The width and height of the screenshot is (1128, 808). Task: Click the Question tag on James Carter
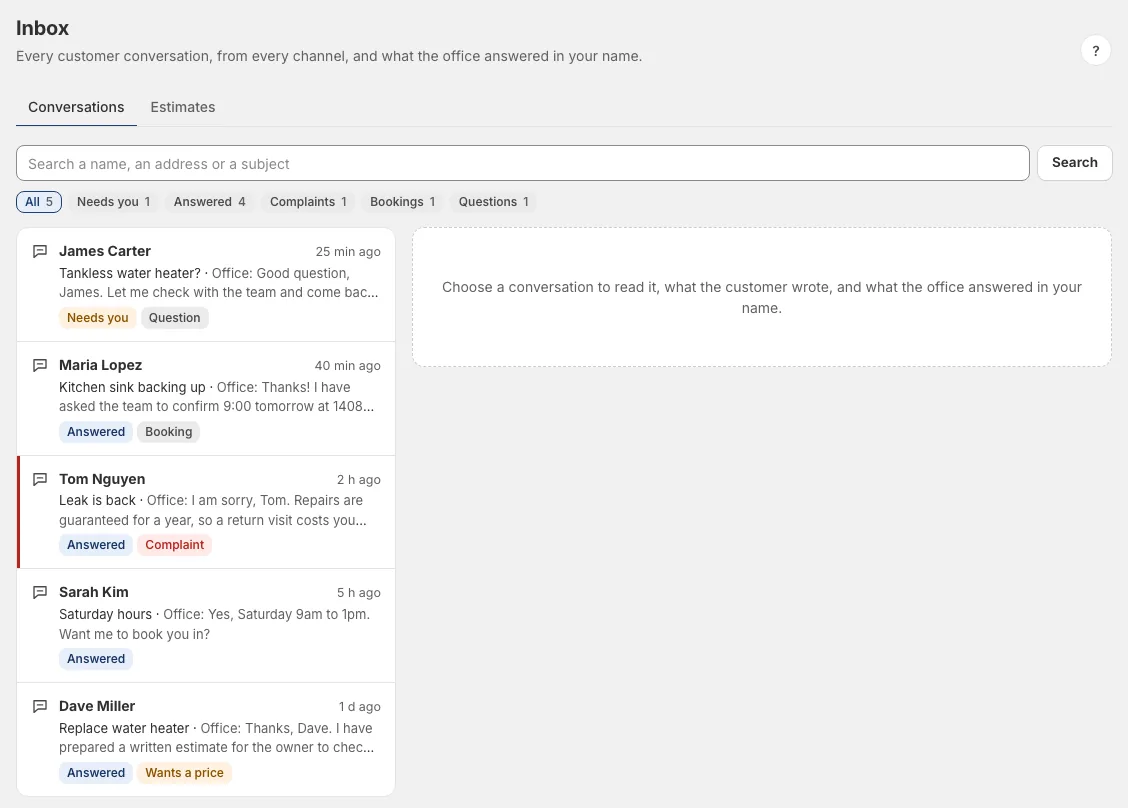click(x=175, y=318)
